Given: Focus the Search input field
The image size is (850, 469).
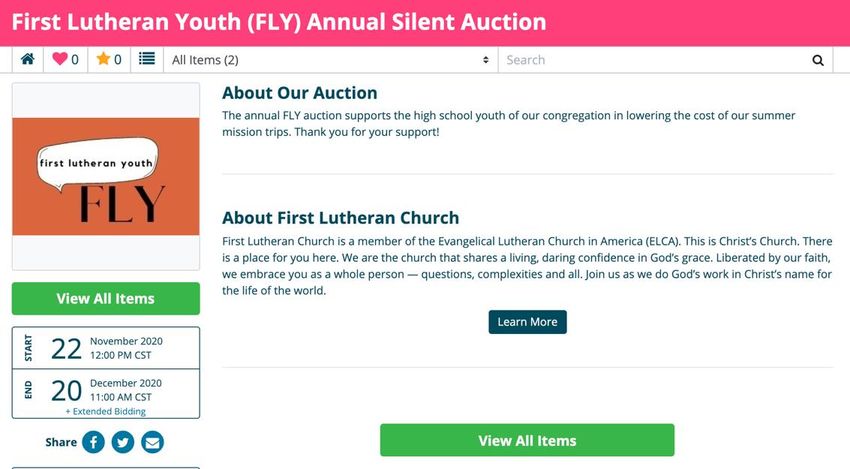Looking at the screenshot, I should coord(656,60).
